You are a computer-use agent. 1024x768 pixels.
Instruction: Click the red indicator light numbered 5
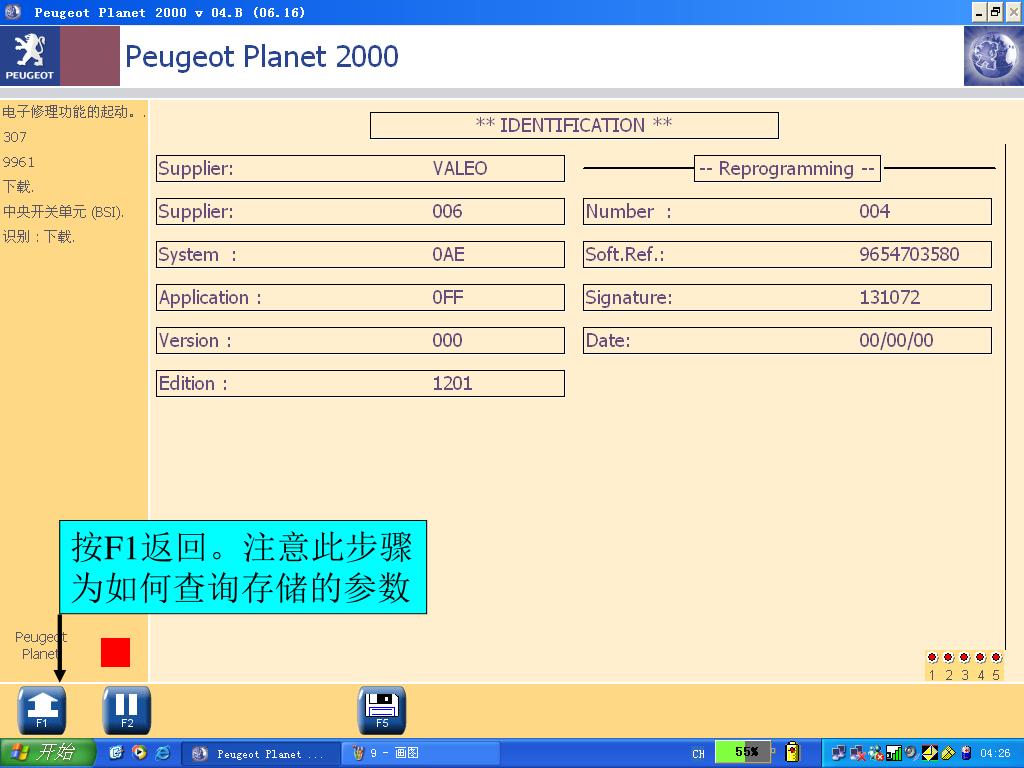point(997,658)
